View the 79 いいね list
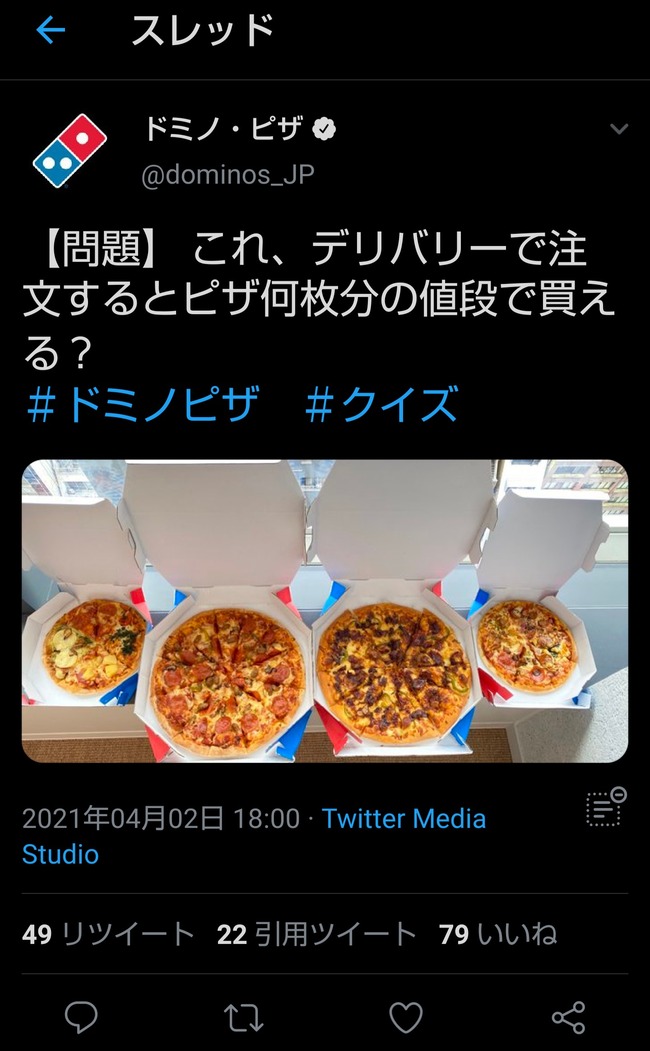 pyautogui.click(x=498, y=934)
